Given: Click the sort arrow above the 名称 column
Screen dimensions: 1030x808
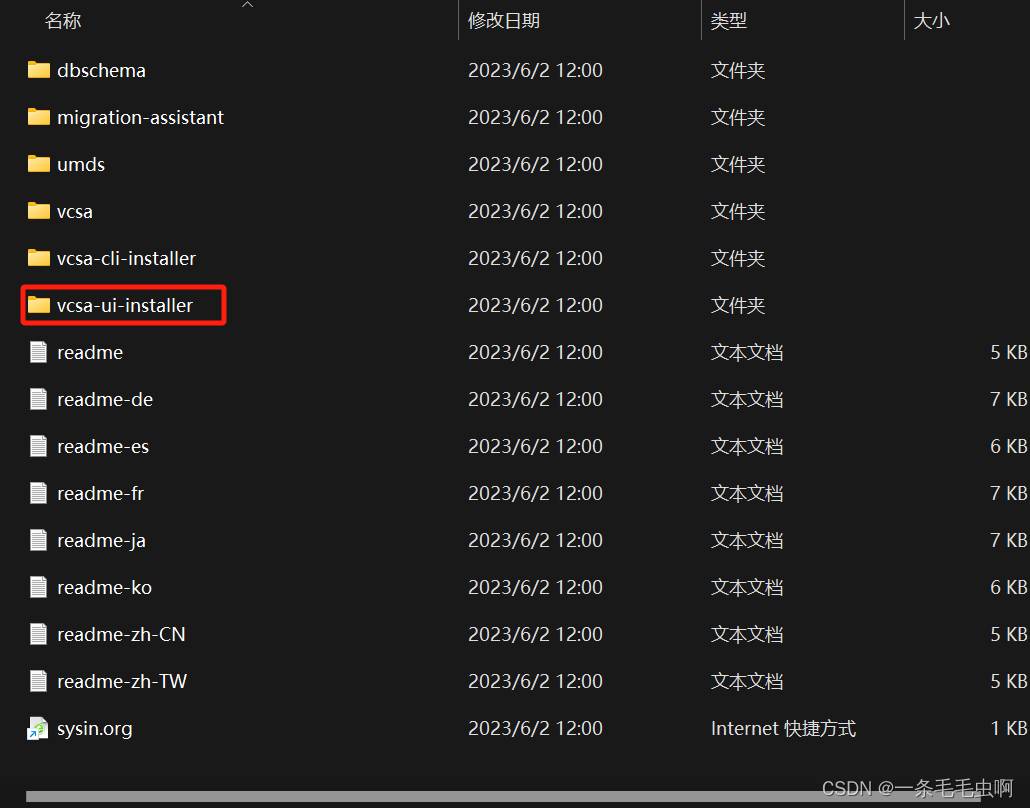Looking at the screenshot, I should pos(247,5).
